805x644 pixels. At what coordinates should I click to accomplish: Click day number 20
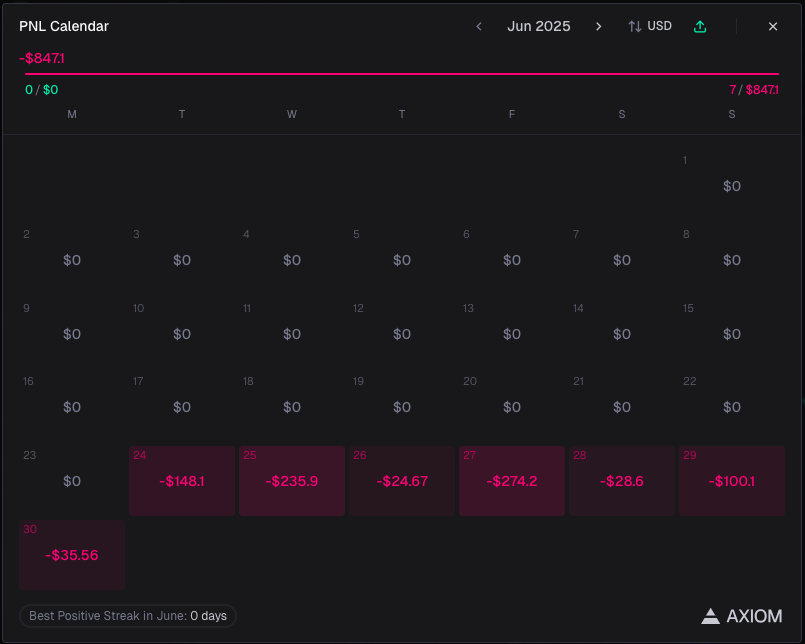pyautogui.click(x=470, y=381)
